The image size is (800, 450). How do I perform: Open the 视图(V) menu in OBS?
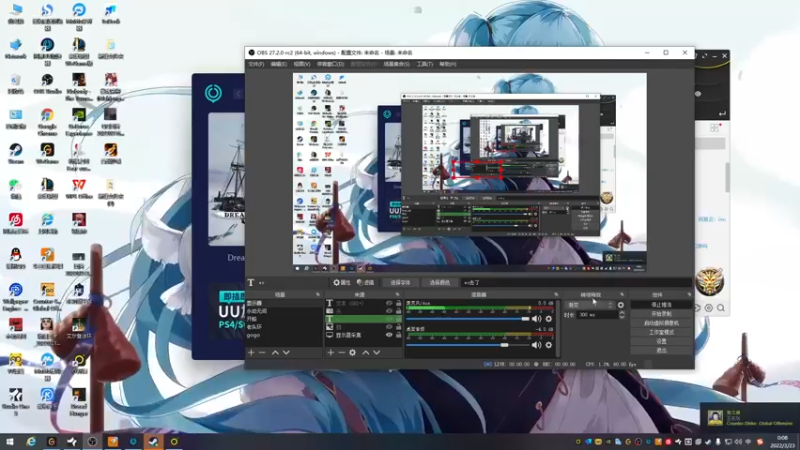302,64
